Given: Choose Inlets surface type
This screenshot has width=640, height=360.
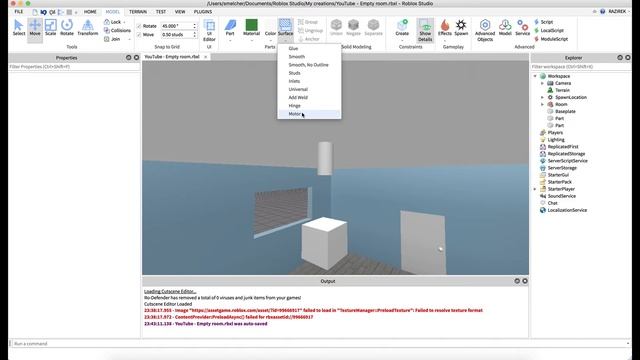Looking at the screenshot, I should coord(309,81).
